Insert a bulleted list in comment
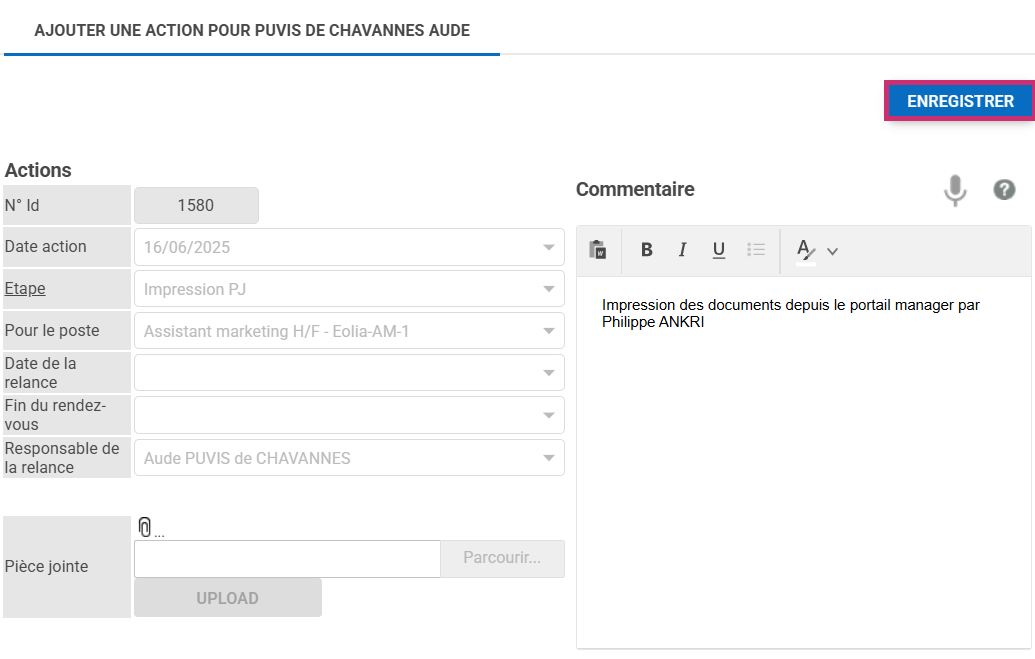This screenshot has width=1035, height=659. (756, 250)
